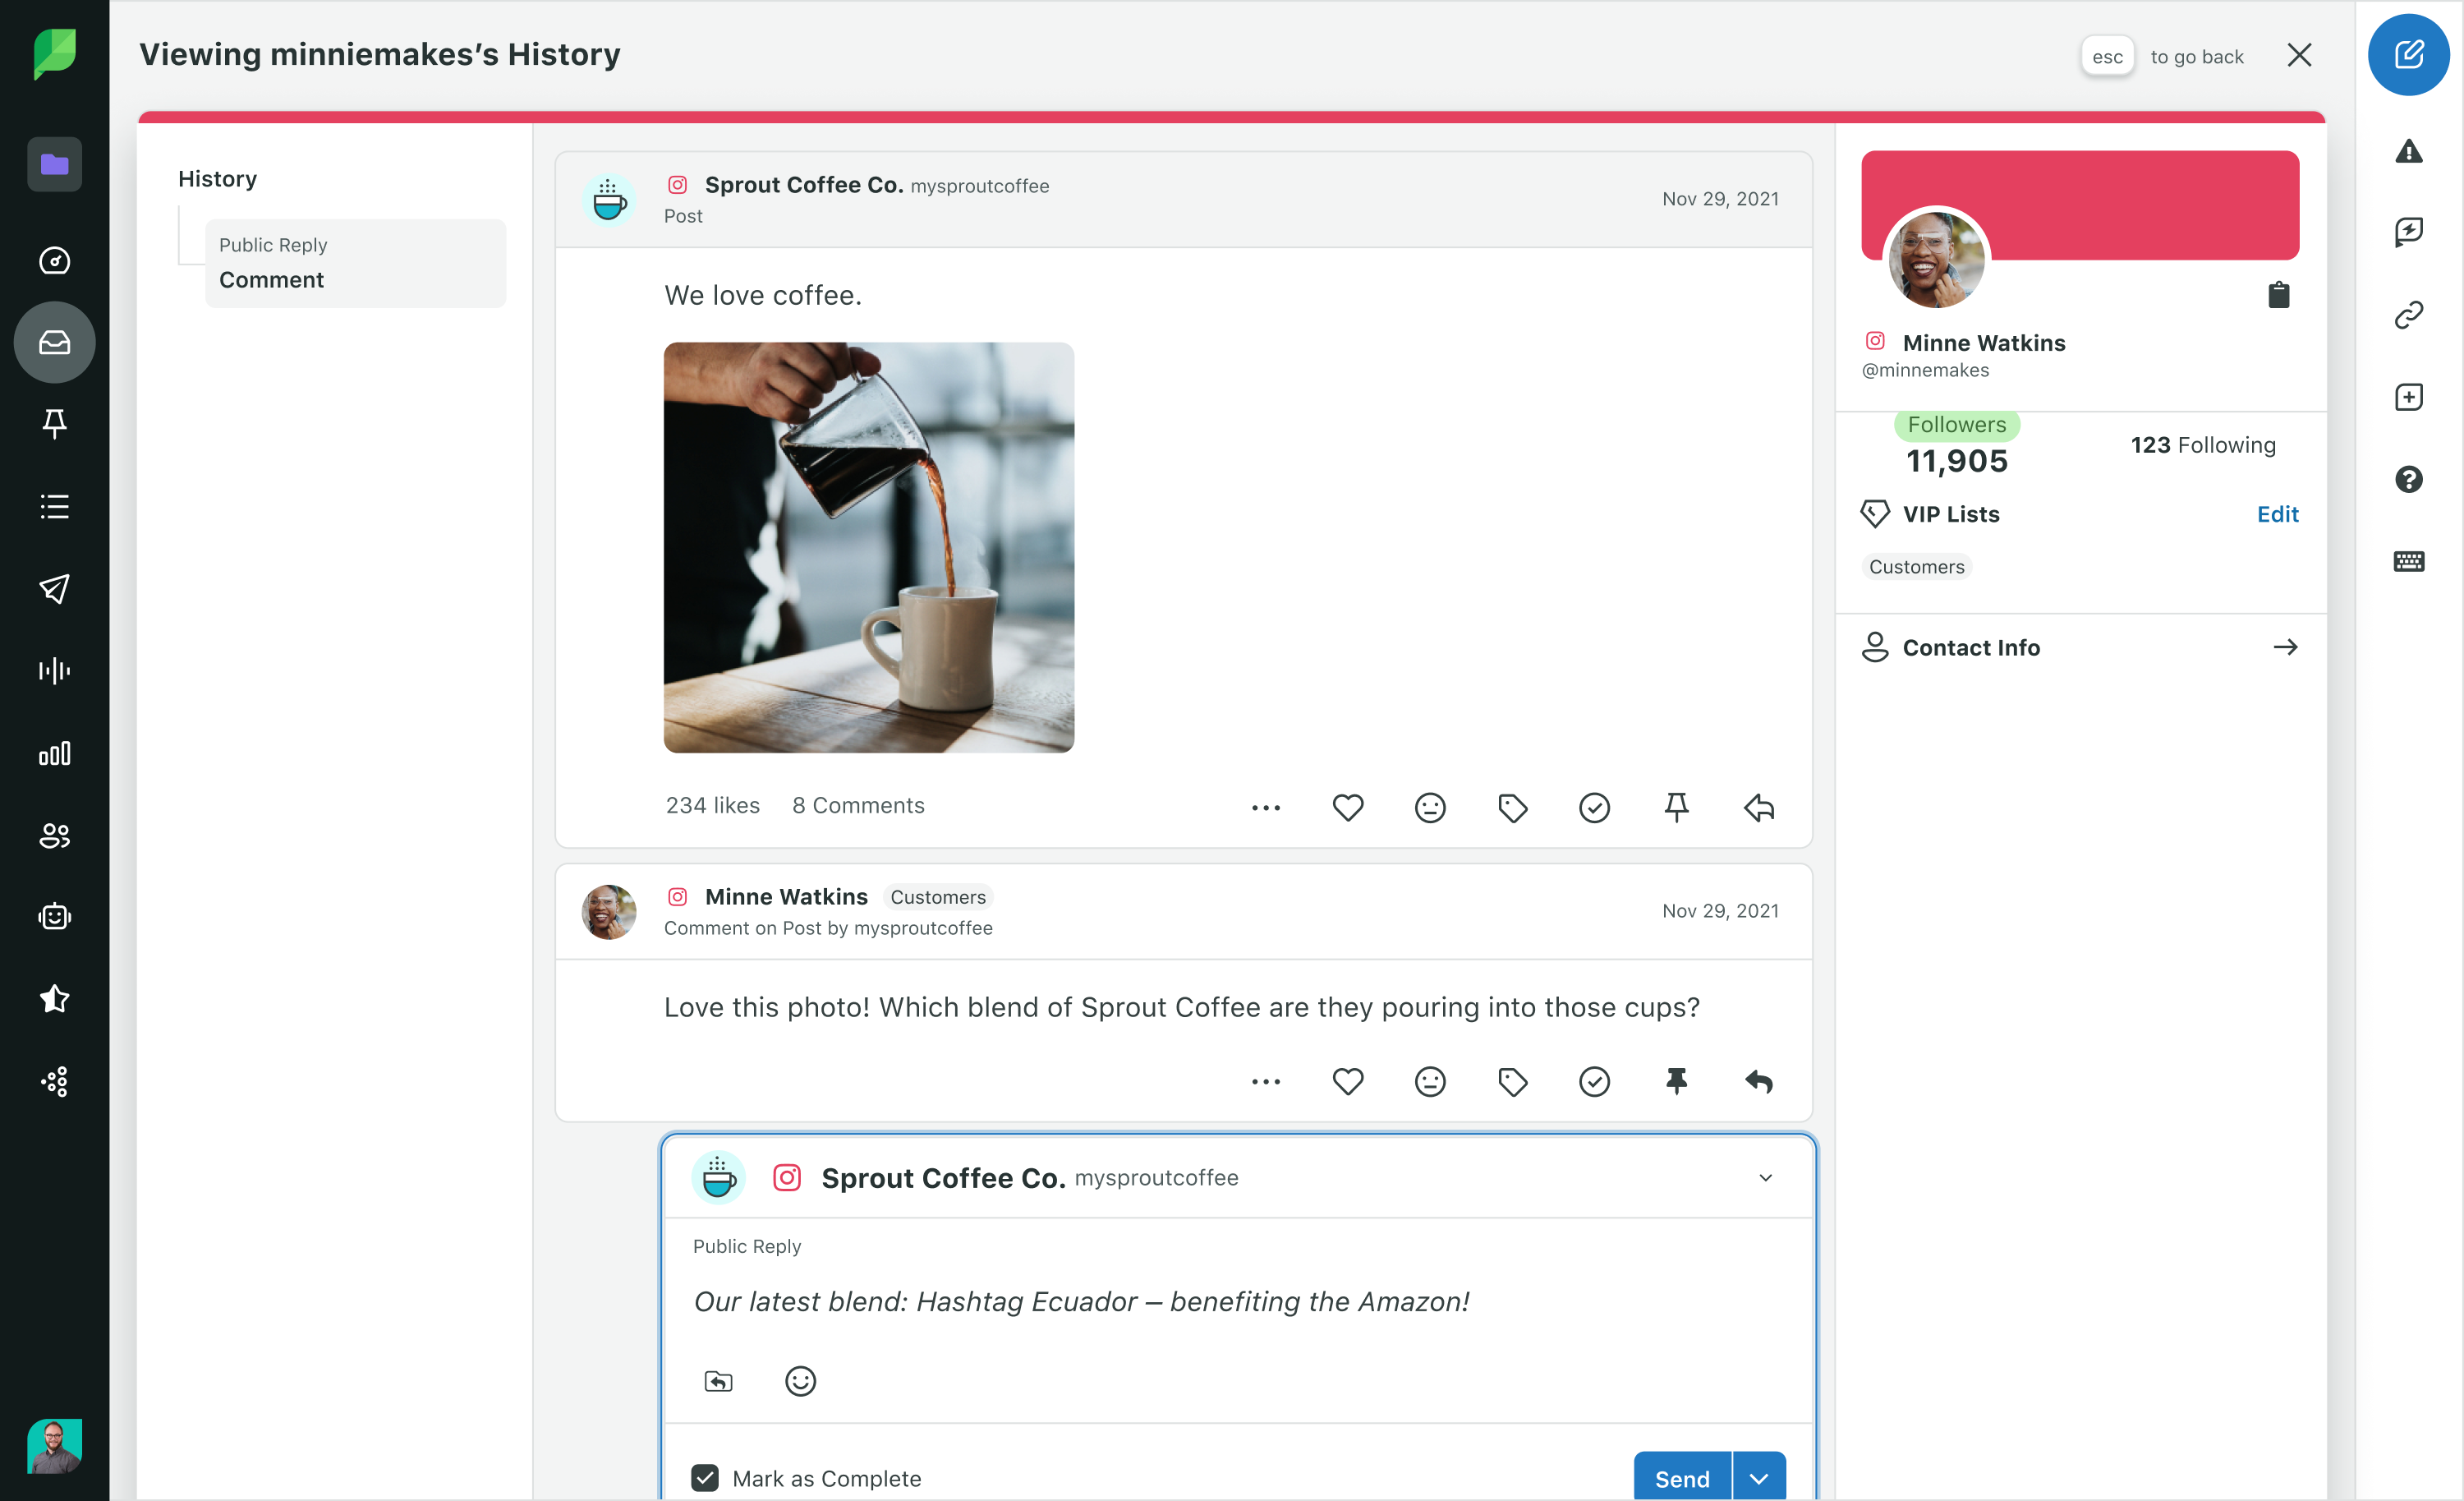Open saved replies icon in reply box

718,1381
